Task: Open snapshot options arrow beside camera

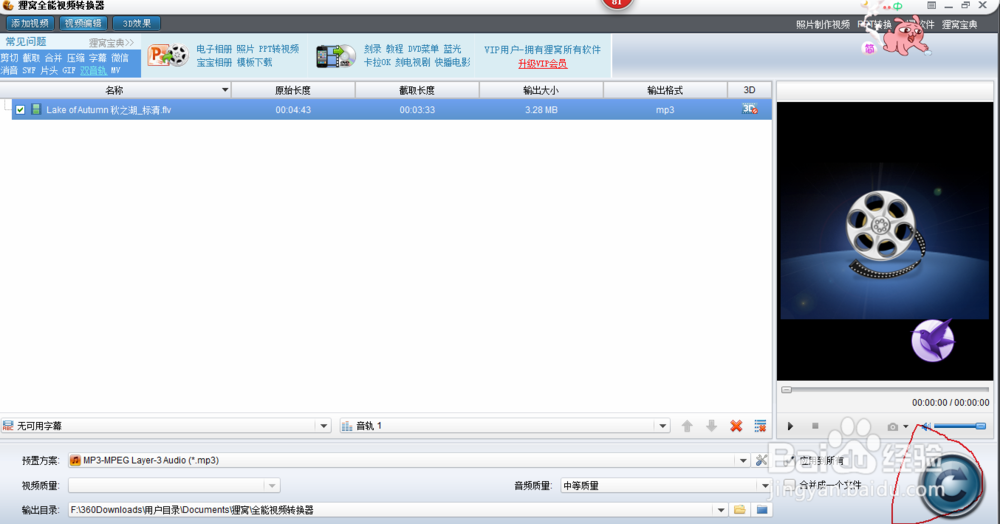Action: tap(906, 427)
